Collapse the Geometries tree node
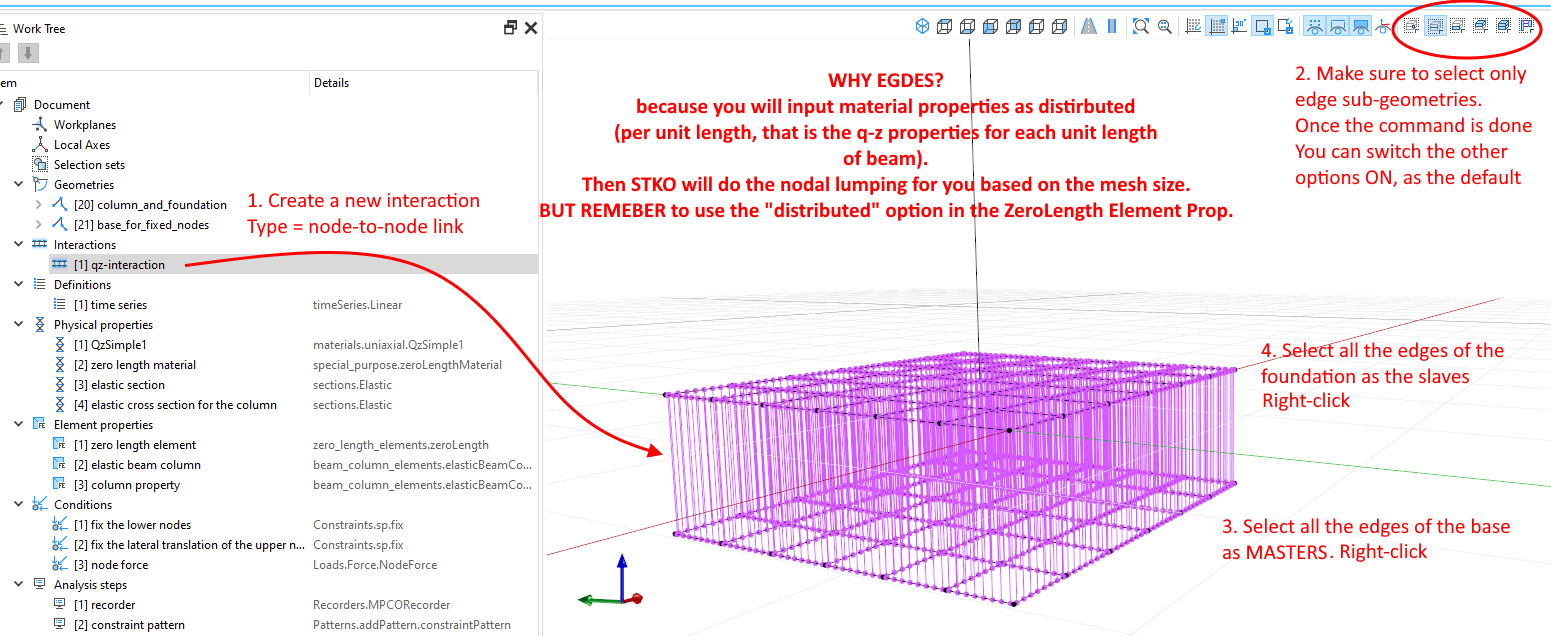Viewport: 1551px width, 636px height. point(19,185)
